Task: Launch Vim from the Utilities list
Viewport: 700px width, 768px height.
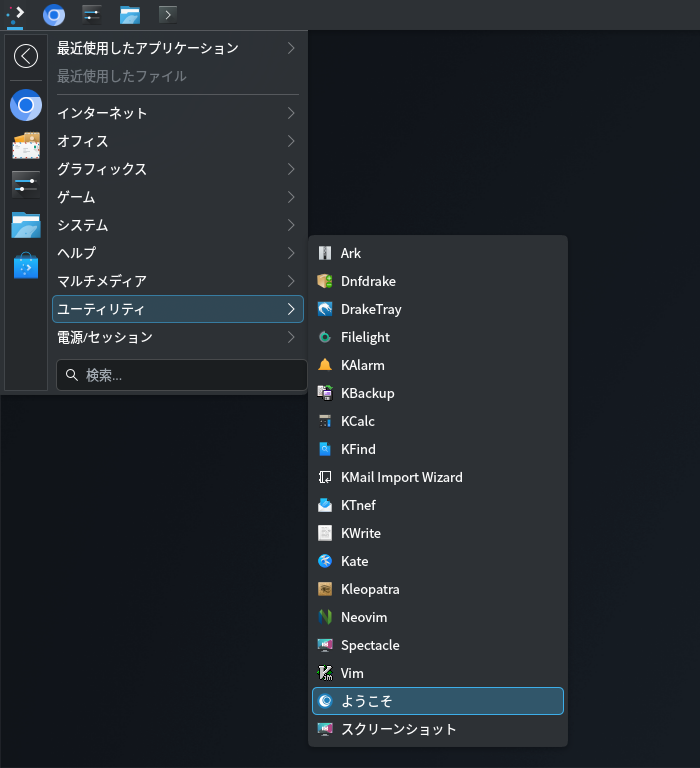Action: tap(437, 673)
